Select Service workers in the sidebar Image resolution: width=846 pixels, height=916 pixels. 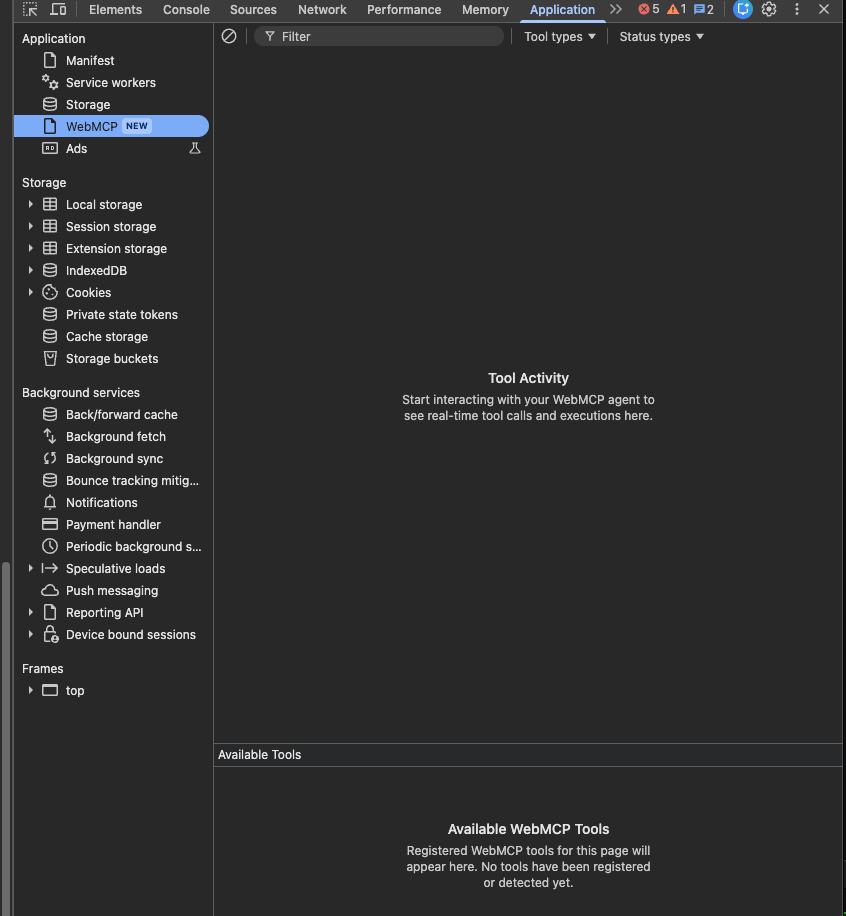click(111, 82)
